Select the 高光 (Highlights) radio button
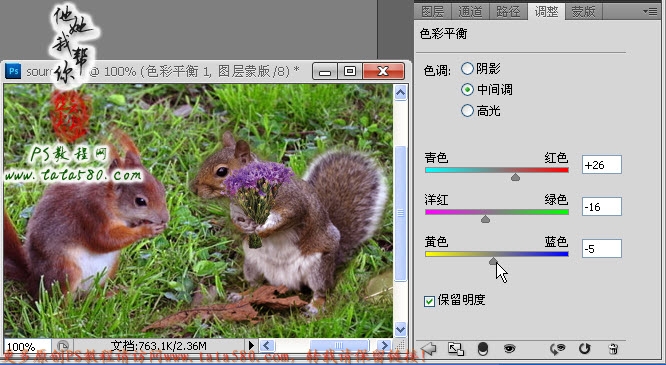 coord(467,111)
